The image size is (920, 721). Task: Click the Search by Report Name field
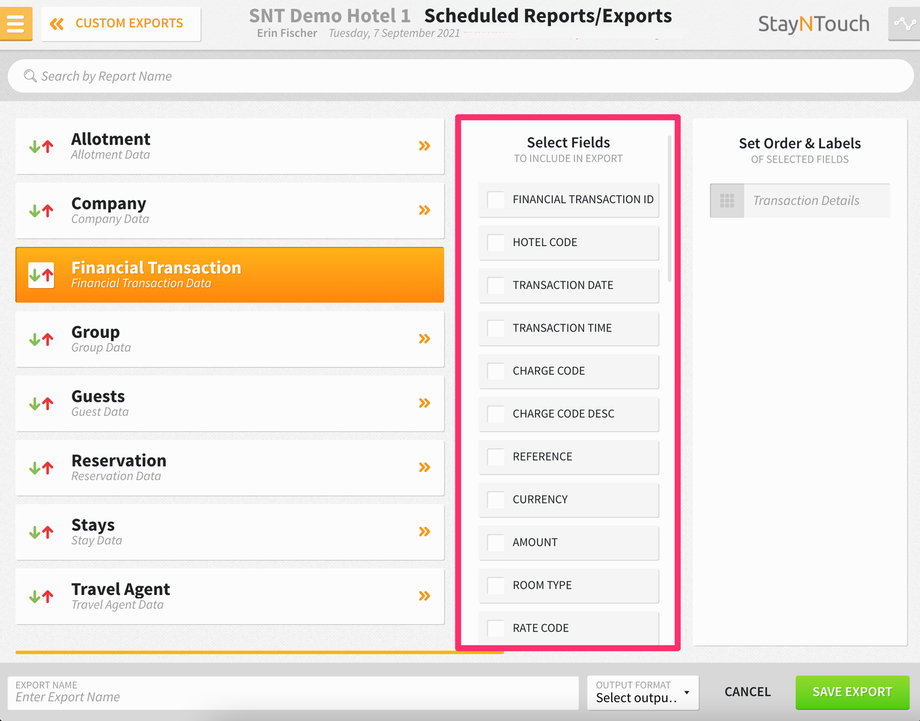[x=461, y=76]
